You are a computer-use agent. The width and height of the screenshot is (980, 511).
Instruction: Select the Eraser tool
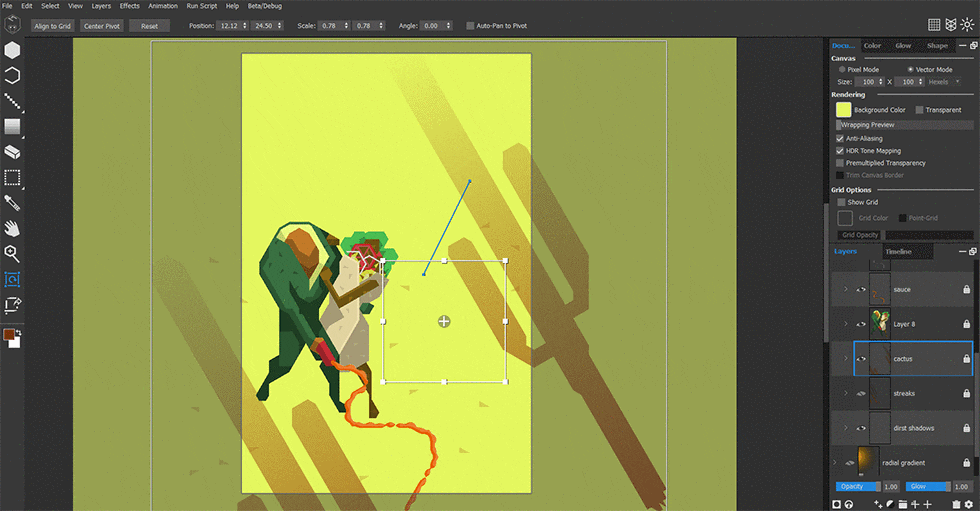12,153
